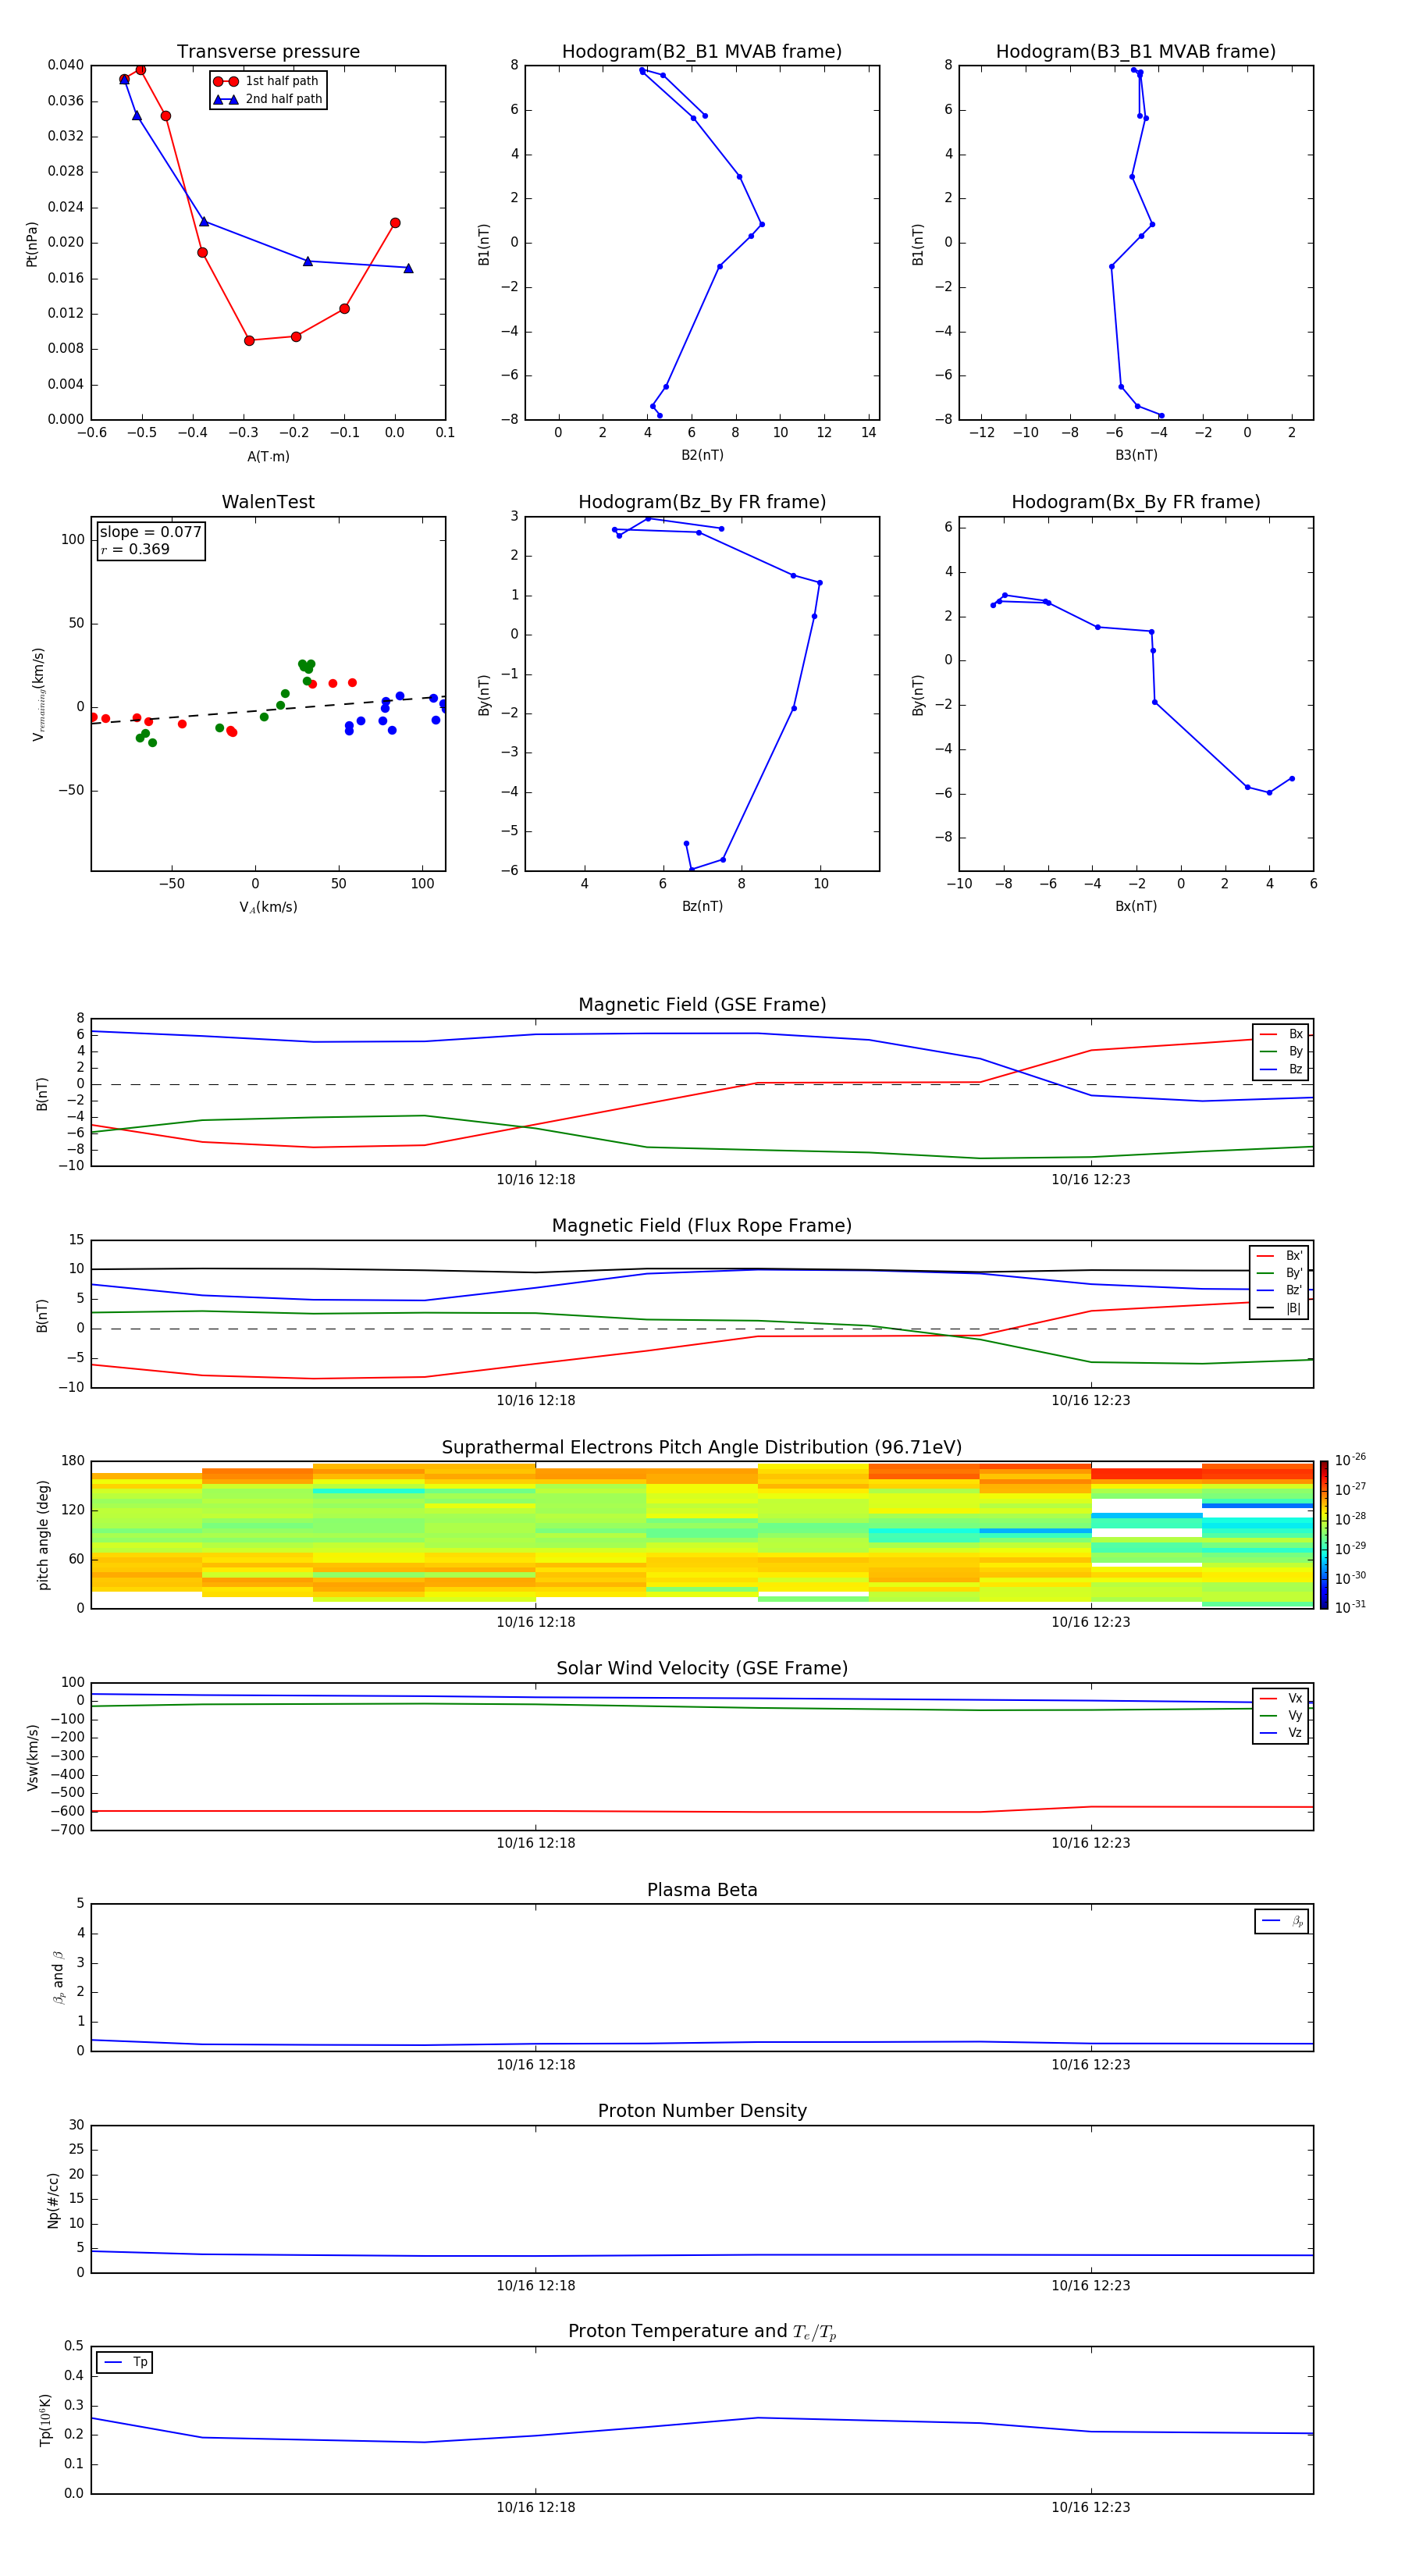
Task: Click the 'Hodogram(Bz_By FR frame)' title
Action: click(x=702, y=502)
